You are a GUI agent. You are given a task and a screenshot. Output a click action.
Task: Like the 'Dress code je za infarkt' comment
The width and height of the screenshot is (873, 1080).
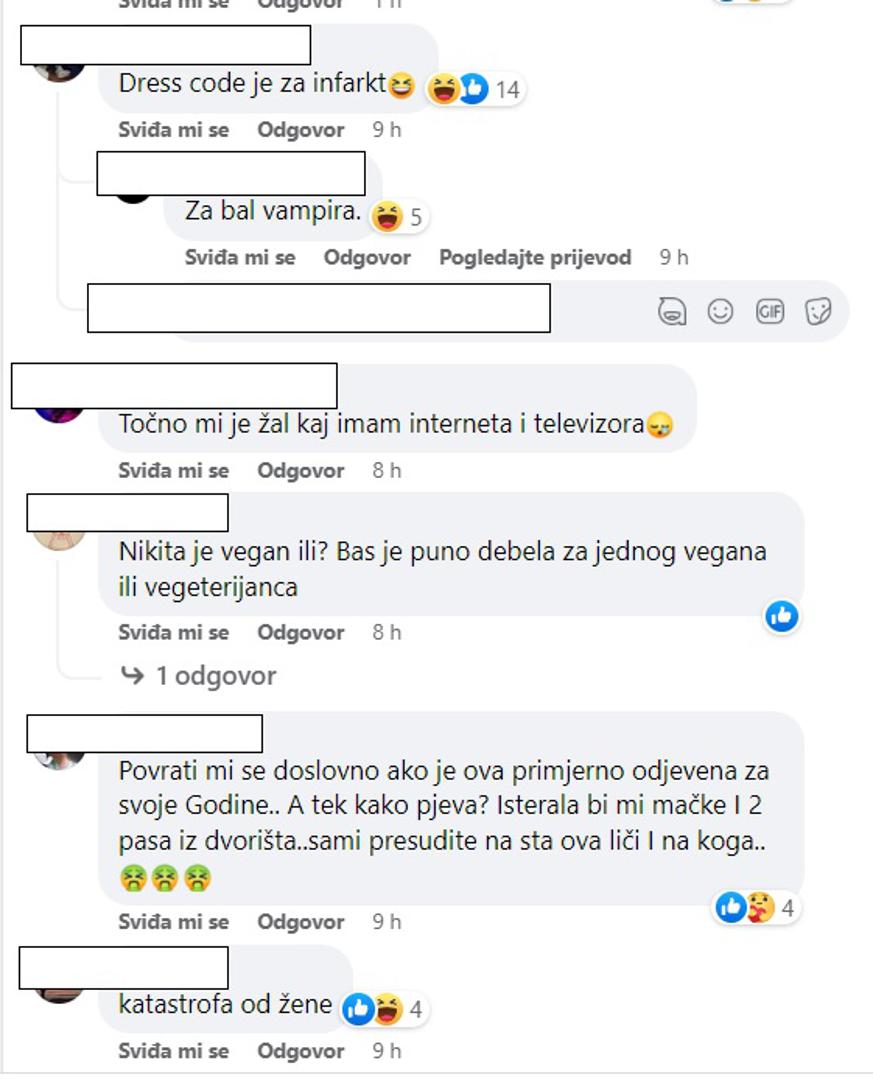coord(174,129)
